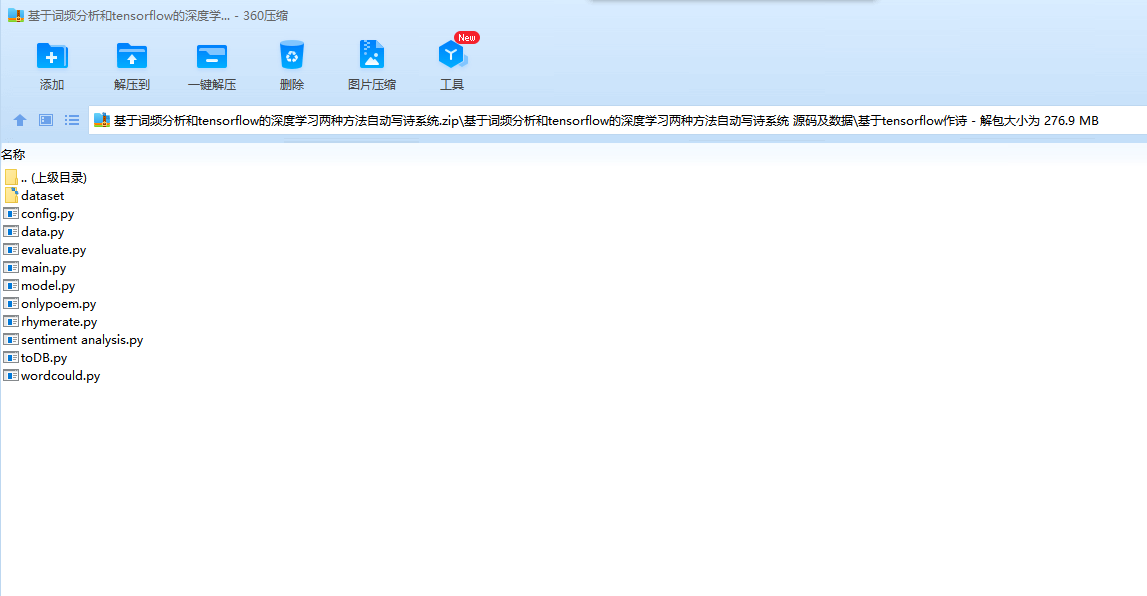
Task: Select the model.py file
Action: [x=40, y=286]
